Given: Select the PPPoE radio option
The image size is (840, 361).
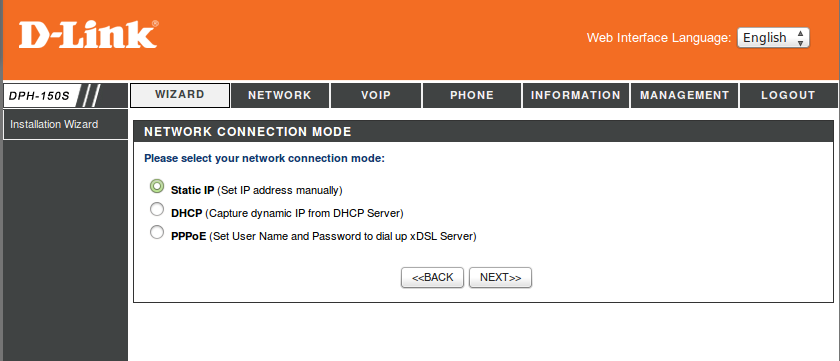Looking at the screenshot, I should (157, 232).
